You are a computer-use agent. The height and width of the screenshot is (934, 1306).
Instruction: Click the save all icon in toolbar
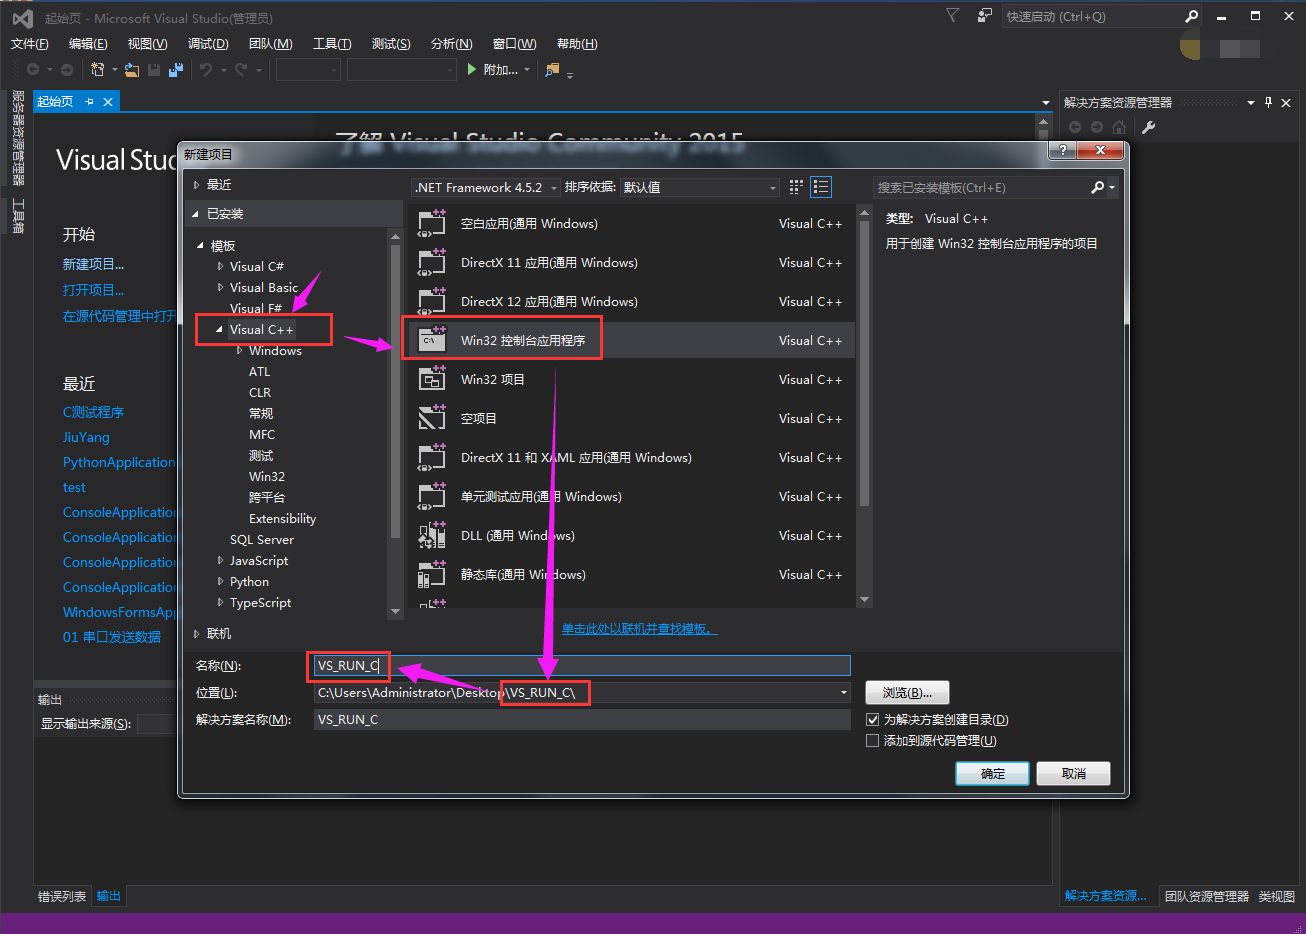point(176,69)
